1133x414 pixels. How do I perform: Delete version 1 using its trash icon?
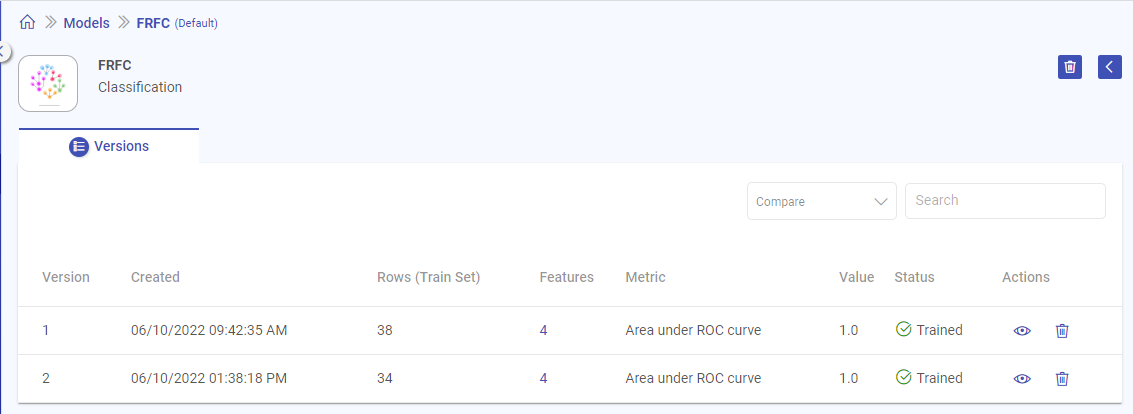click(1062, 331)
